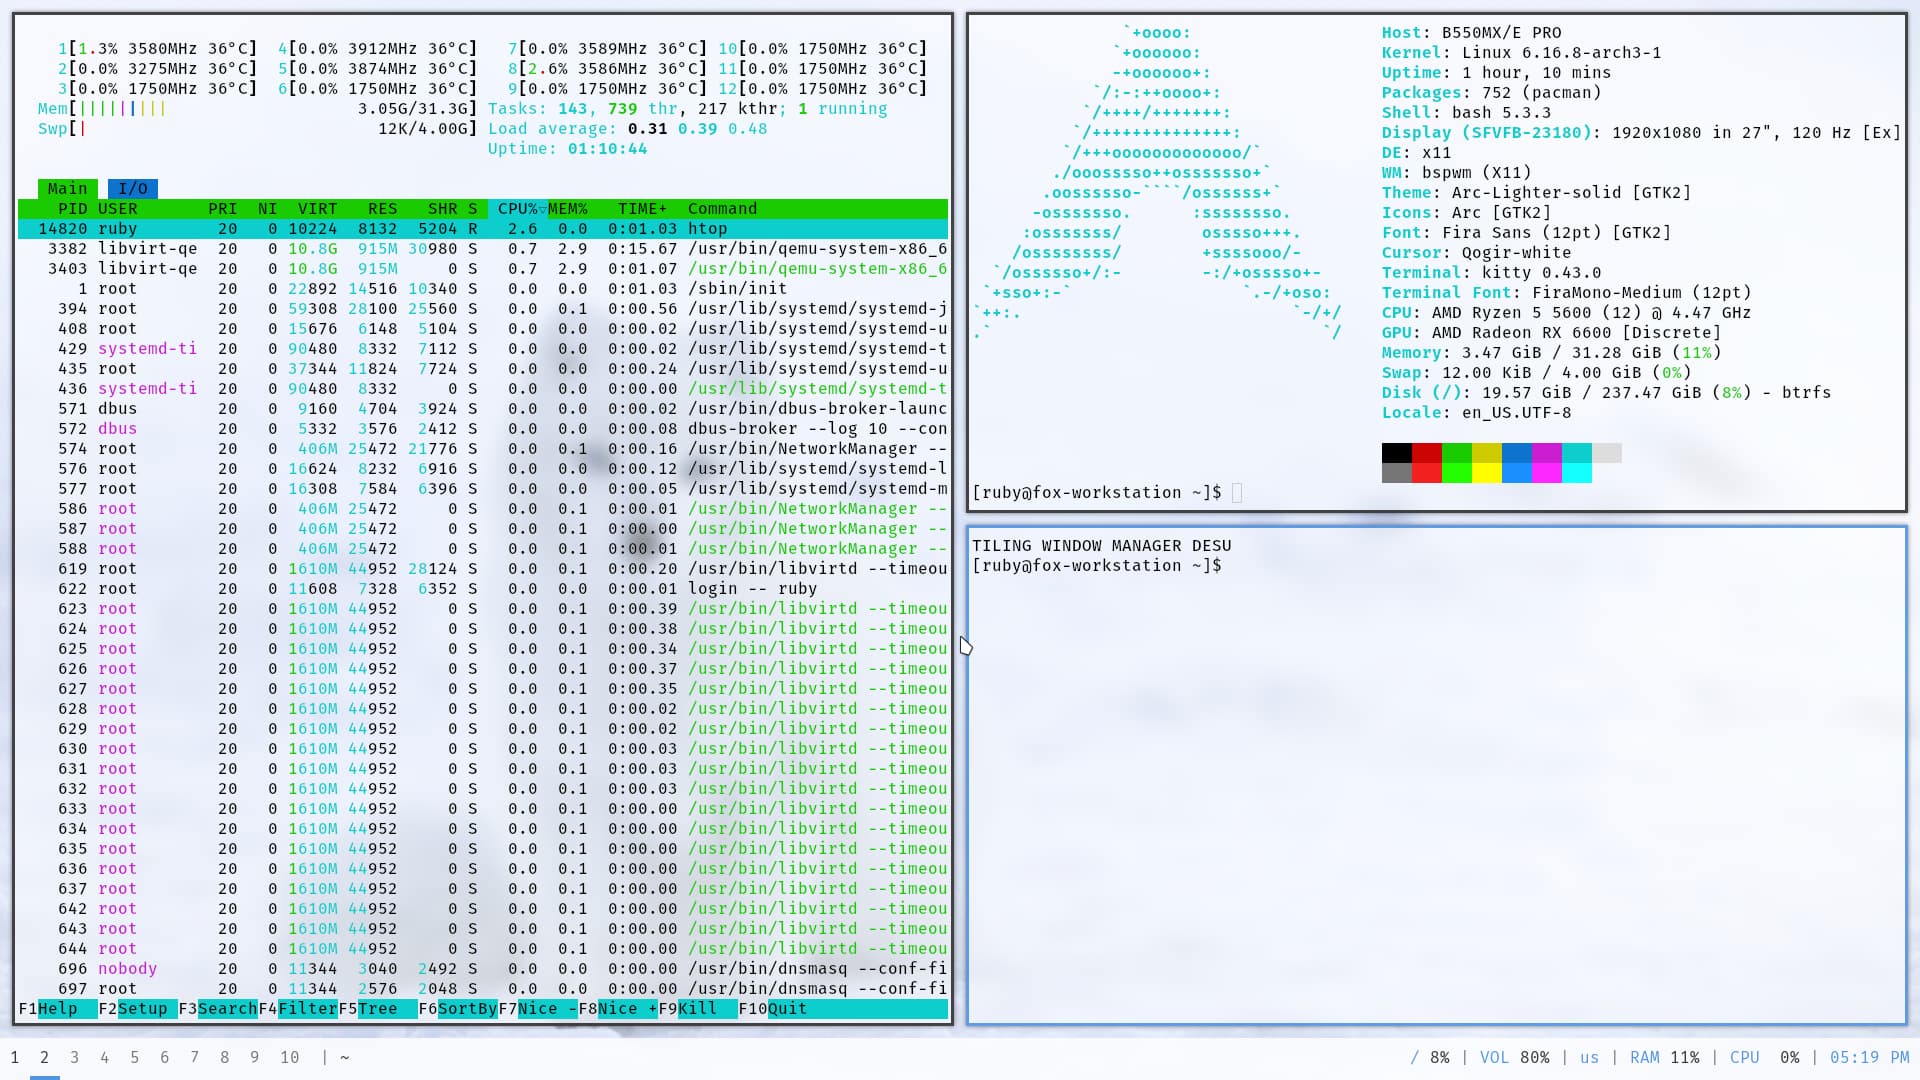Sort processes by MEM% column
This screenshot has height=1080, width=1920.
click(567, 209)
